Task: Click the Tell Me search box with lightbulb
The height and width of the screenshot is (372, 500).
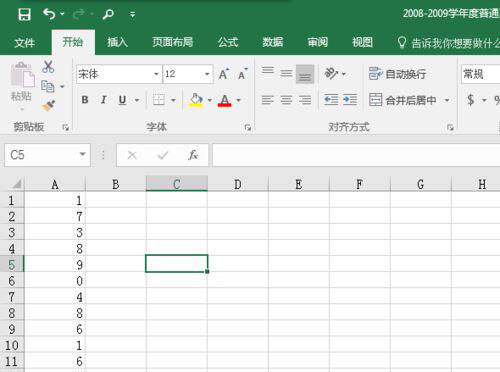Action: coord(448,43)
